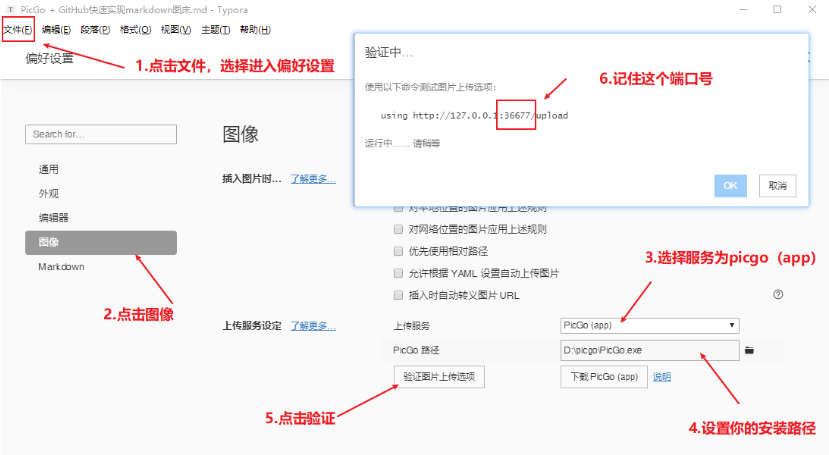Click the 上传服务 label
The height and width of the screenshot is (455, 829).
(x=411, y=326)
